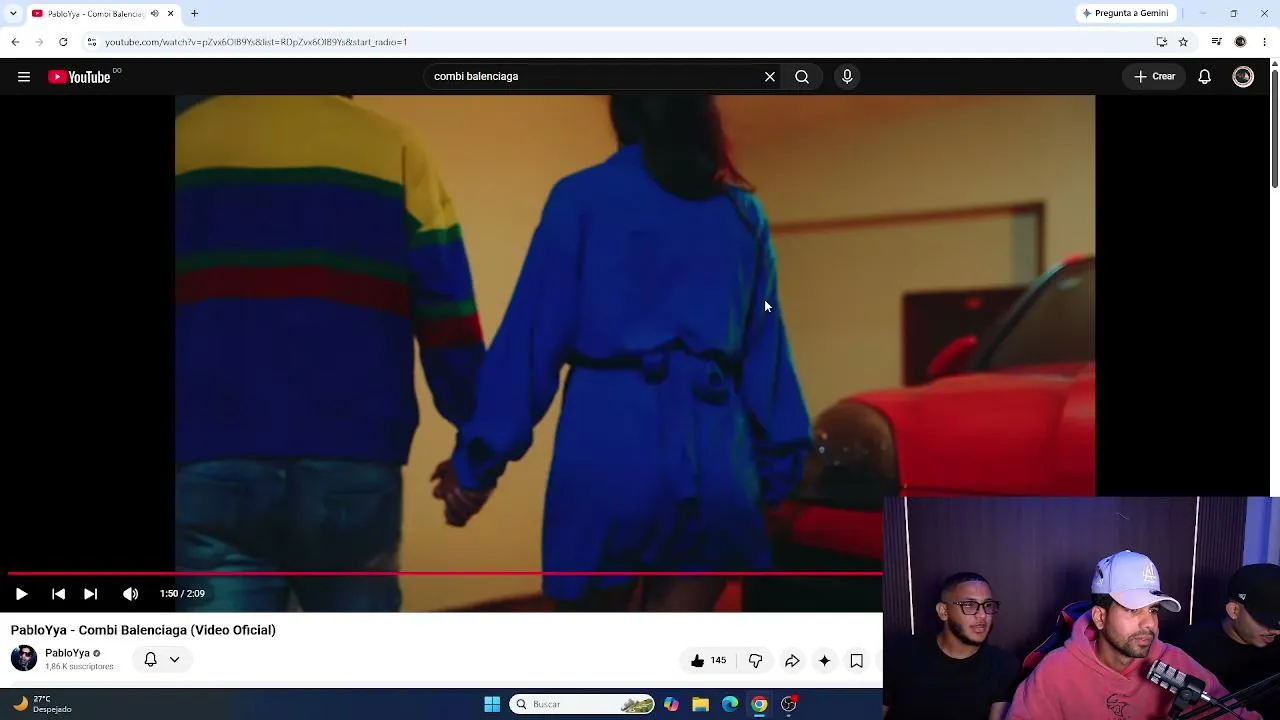Click the 1:50 / 2:09 time display
The height and width of the screenshot is (720, 1280).
click(x=182, y=594)
